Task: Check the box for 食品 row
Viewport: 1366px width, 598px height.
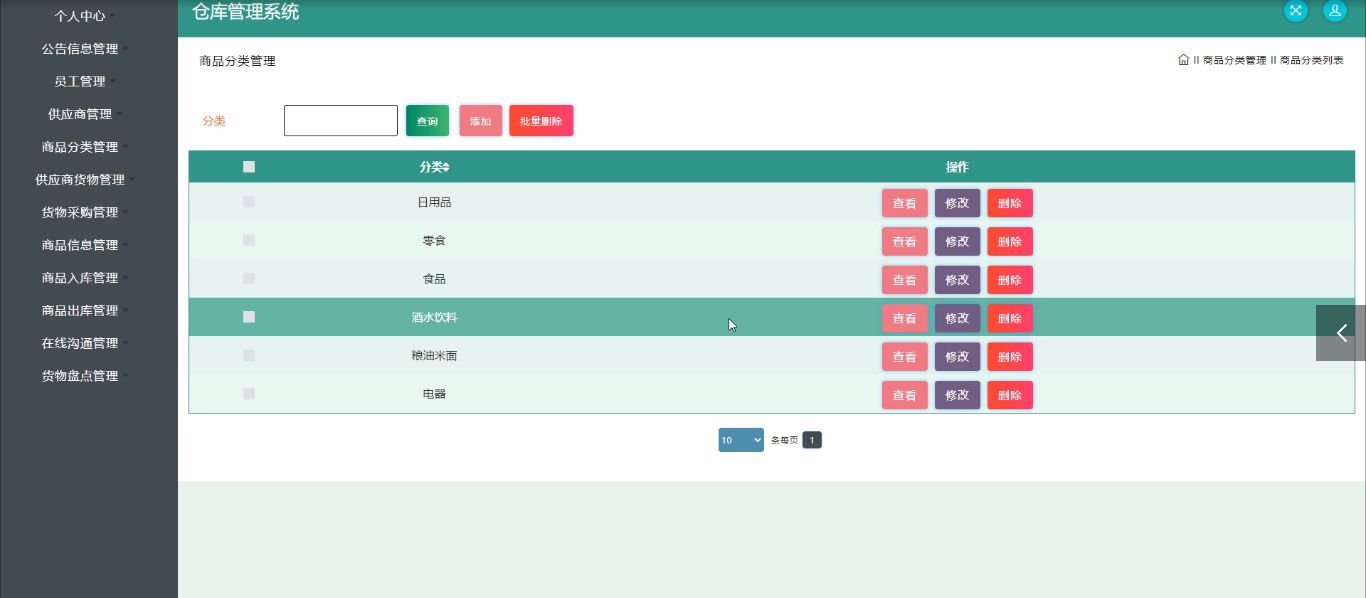Action: [249, 278]
